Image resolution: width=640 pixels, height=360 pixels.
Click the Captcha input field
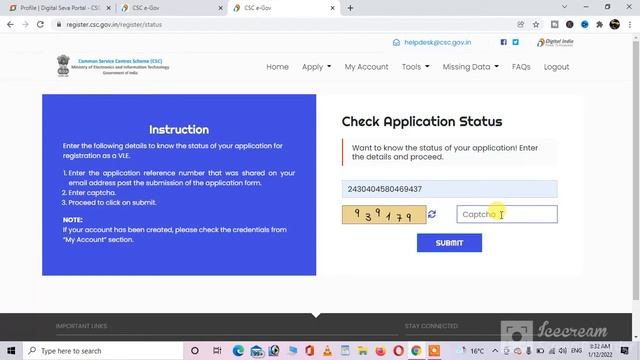[507, 214]
